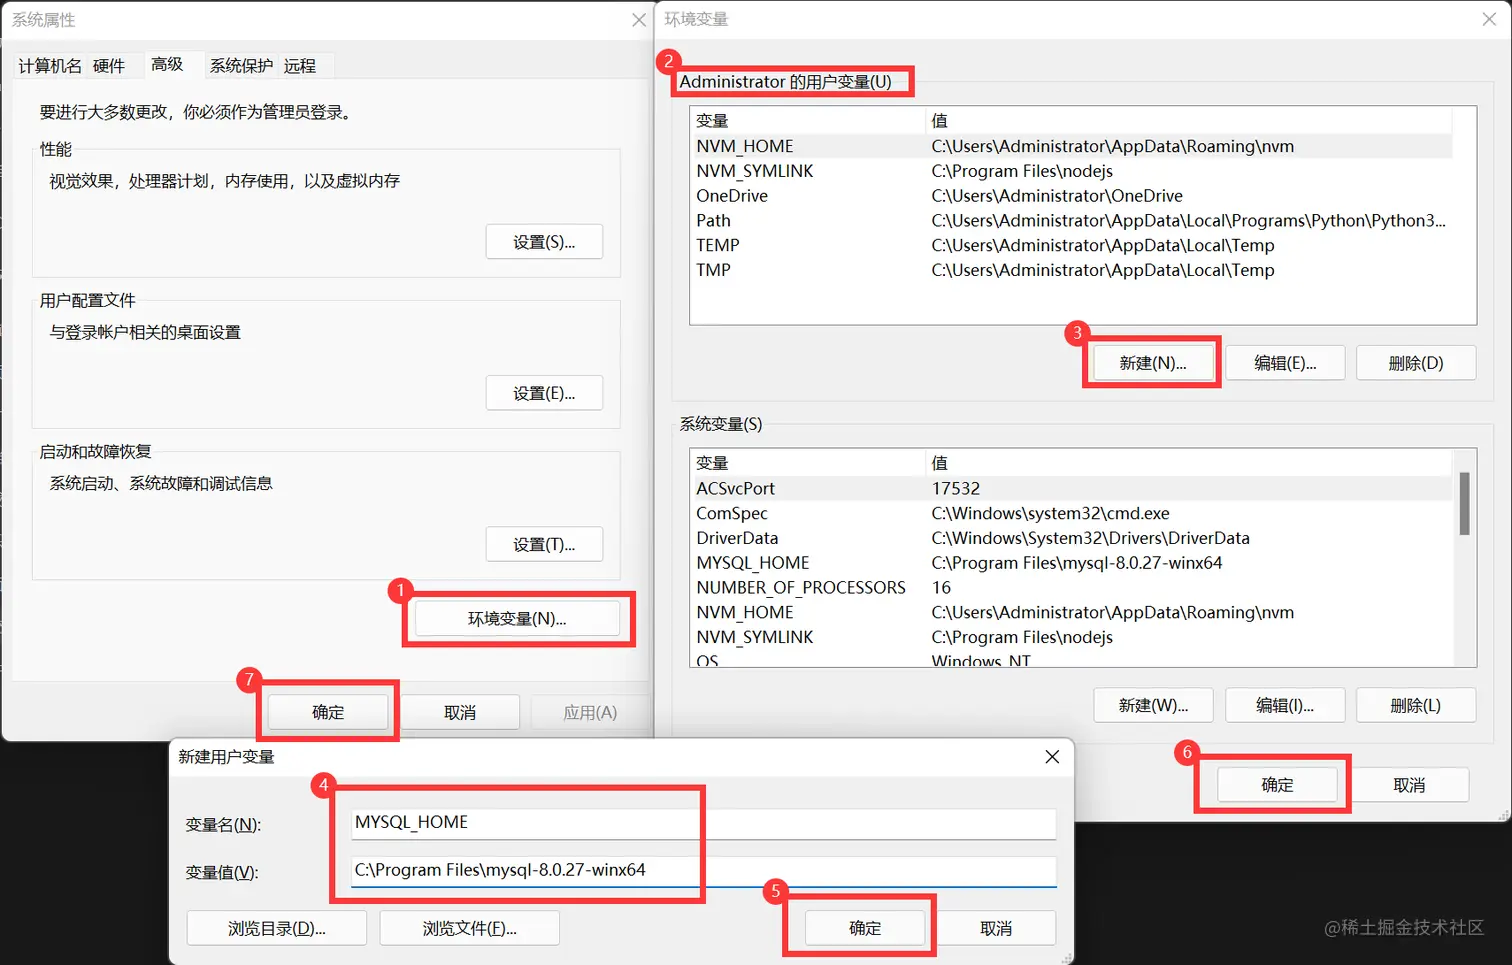Open the 计算机名 tab
Viewport: 1512px width, 965px height.
click(50, 66)
